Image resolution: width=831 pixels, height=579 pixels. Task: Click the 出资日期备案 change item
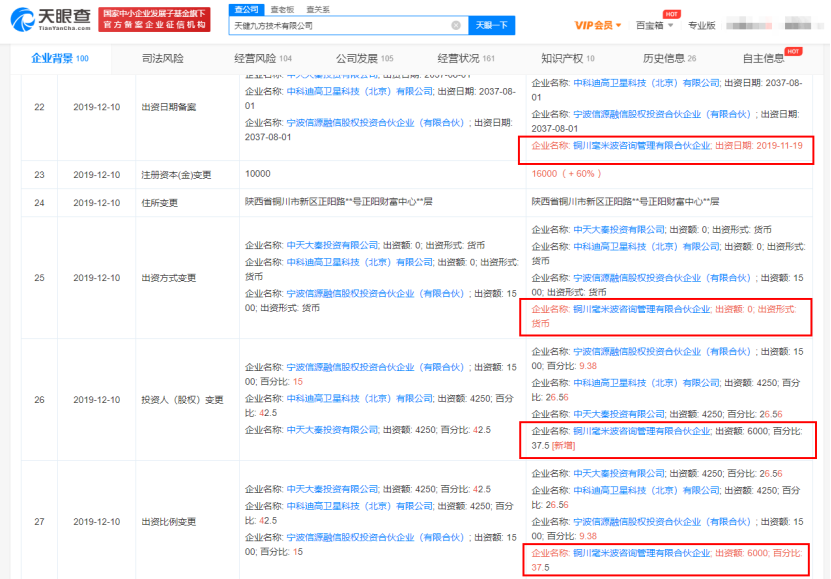(x=169, y=107)
